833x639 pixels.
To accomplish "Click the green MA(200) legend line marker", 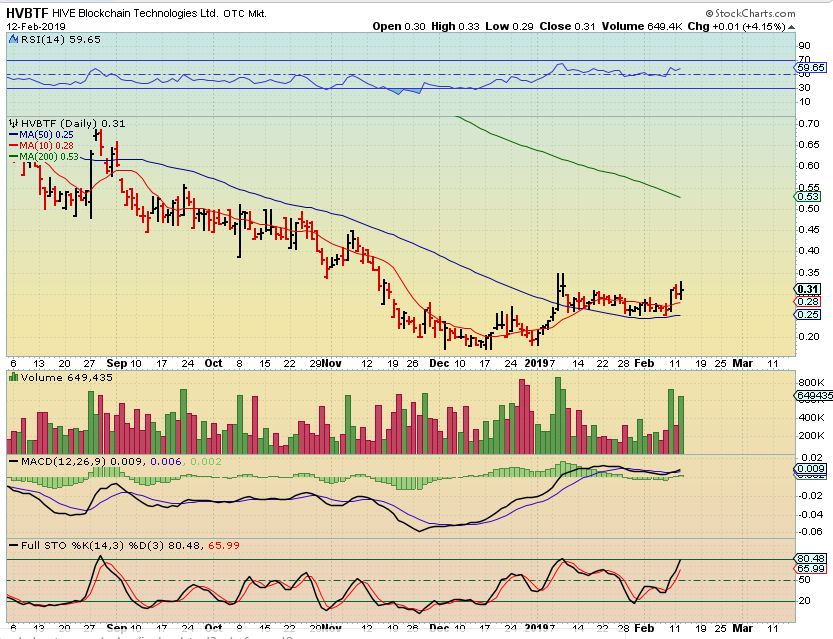I will tap(14, 157).
